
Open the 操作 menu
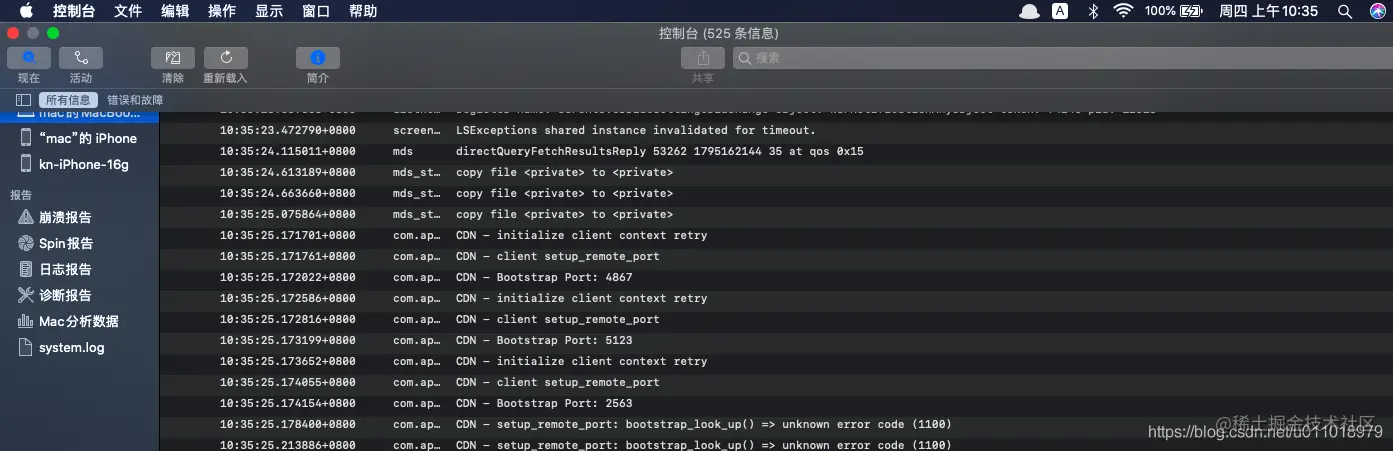(x=222, y=11)
